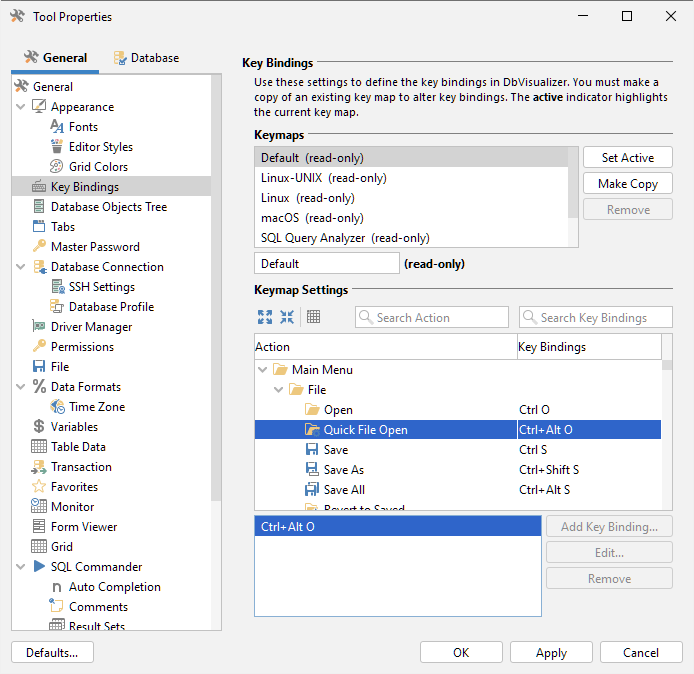The image size is (694, 674).
Task: Collapse the Main Menu action folder
Action: pos(263,370)
